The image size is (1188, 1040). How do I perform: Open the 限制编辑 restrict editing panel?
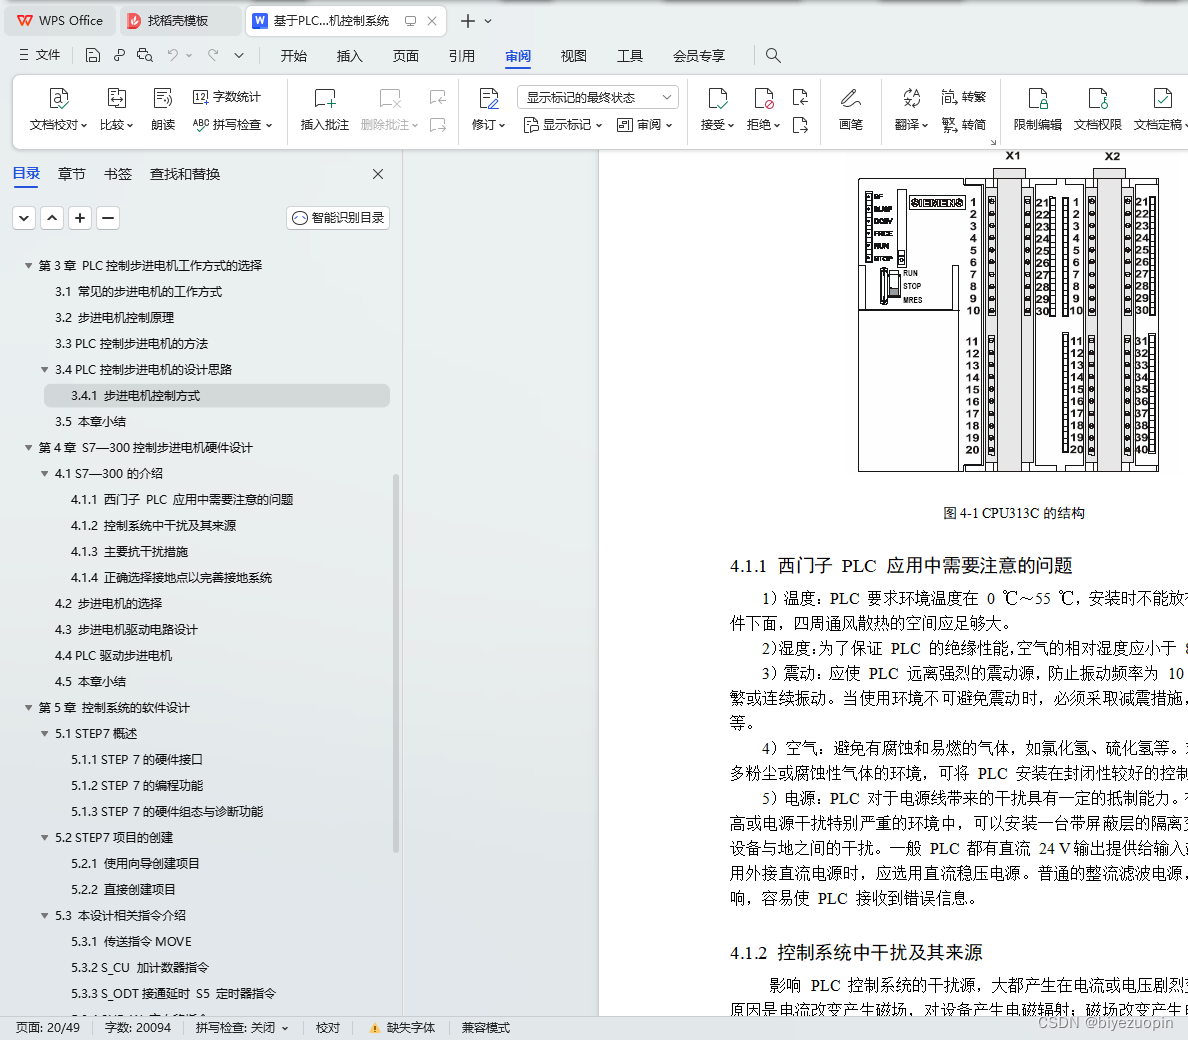click(x=1037, y=110)
